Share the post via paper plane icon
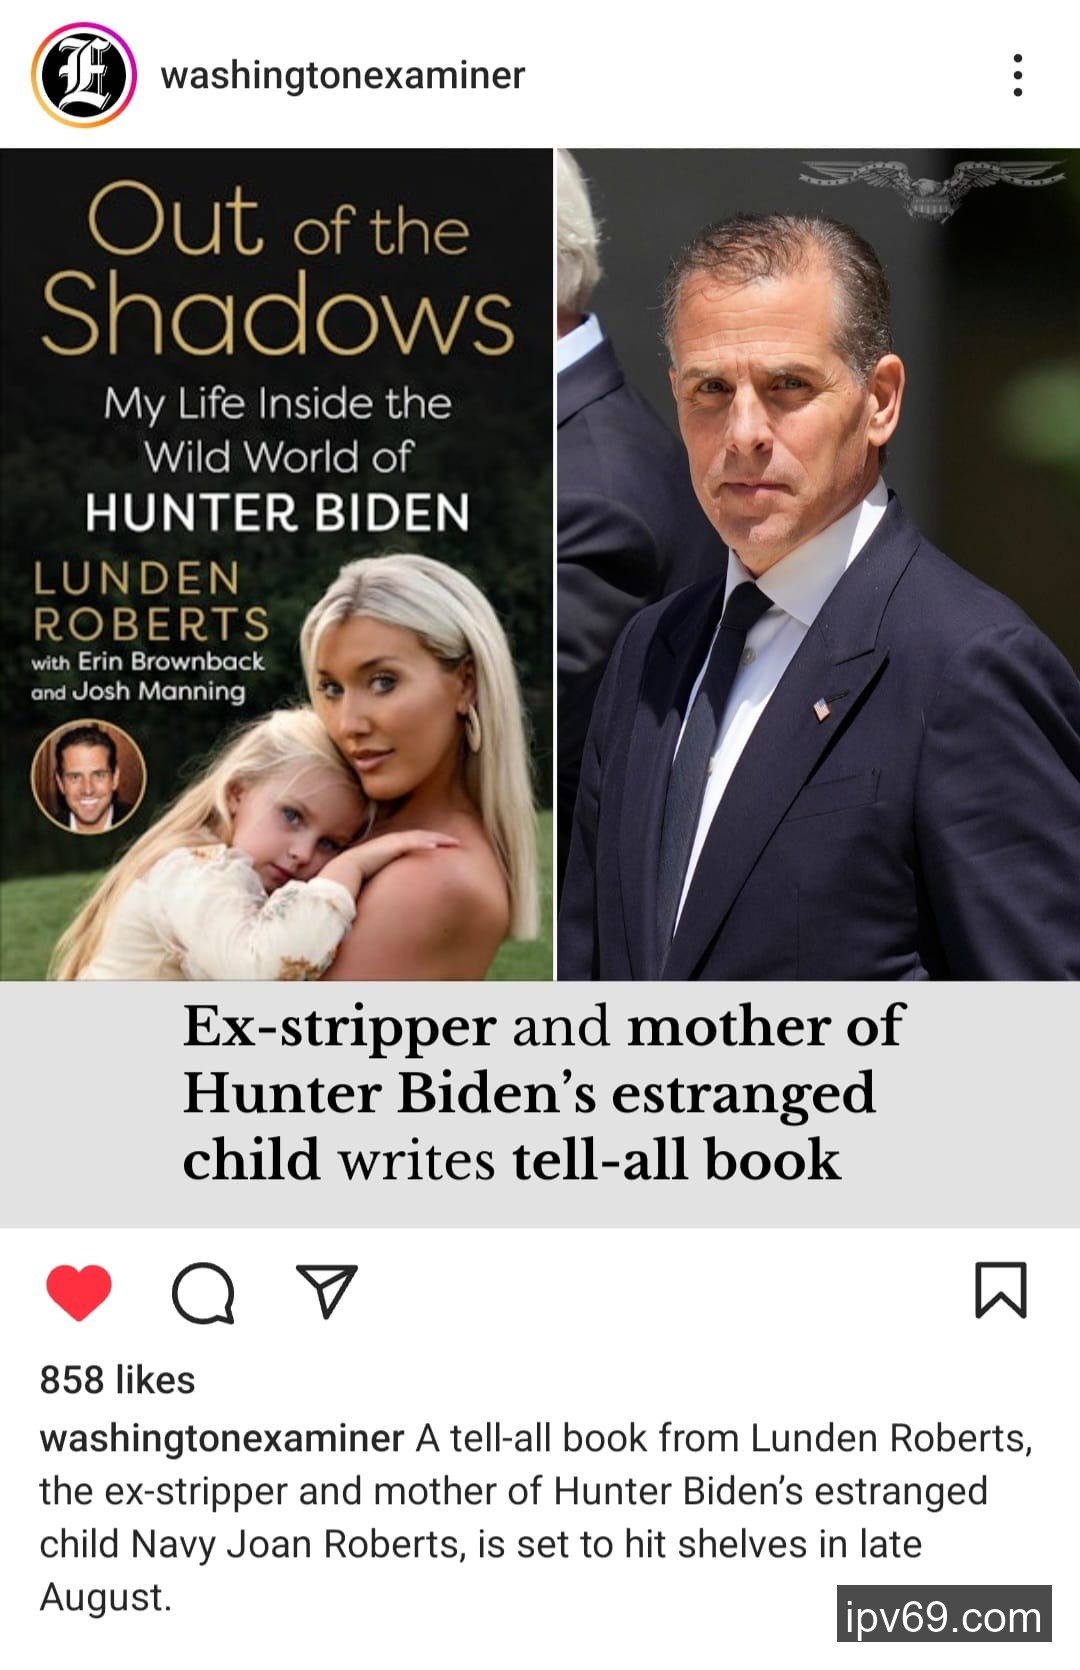This screenshot has width=1080, height=1670. pyautogui.click(x=327, y=1291)
